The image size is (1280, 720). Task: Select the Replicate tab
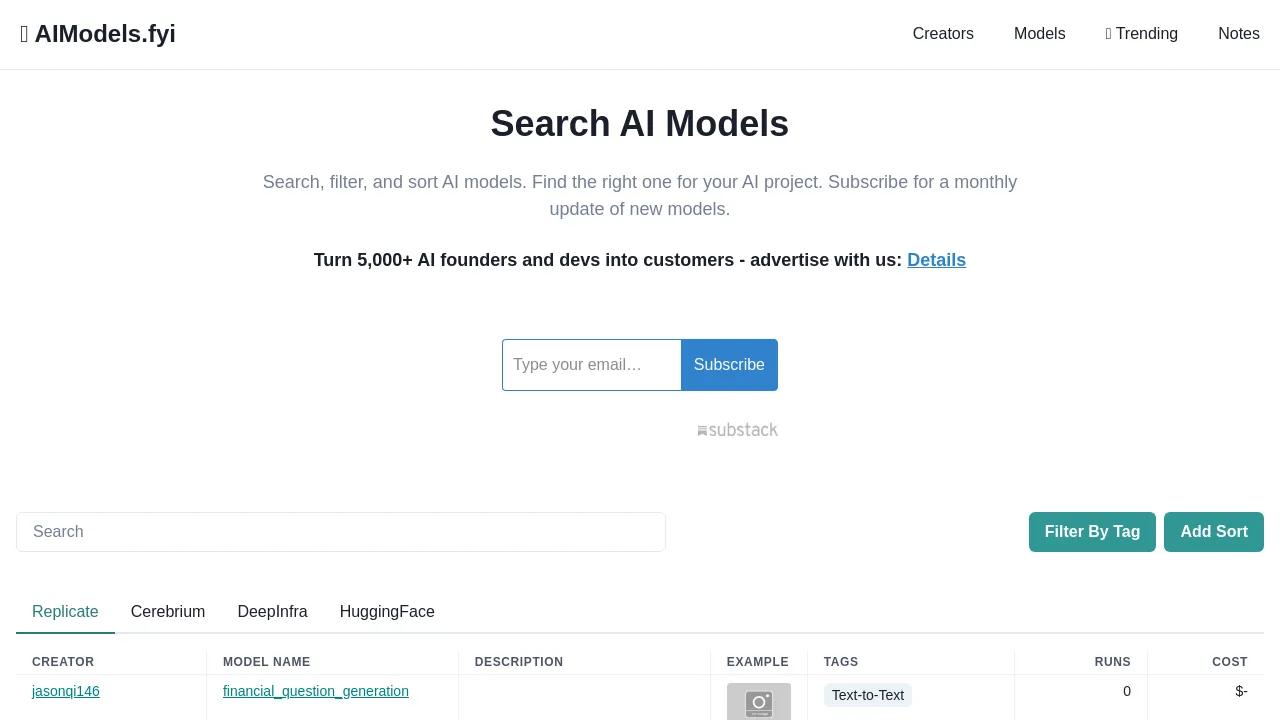tap(65, 612)
